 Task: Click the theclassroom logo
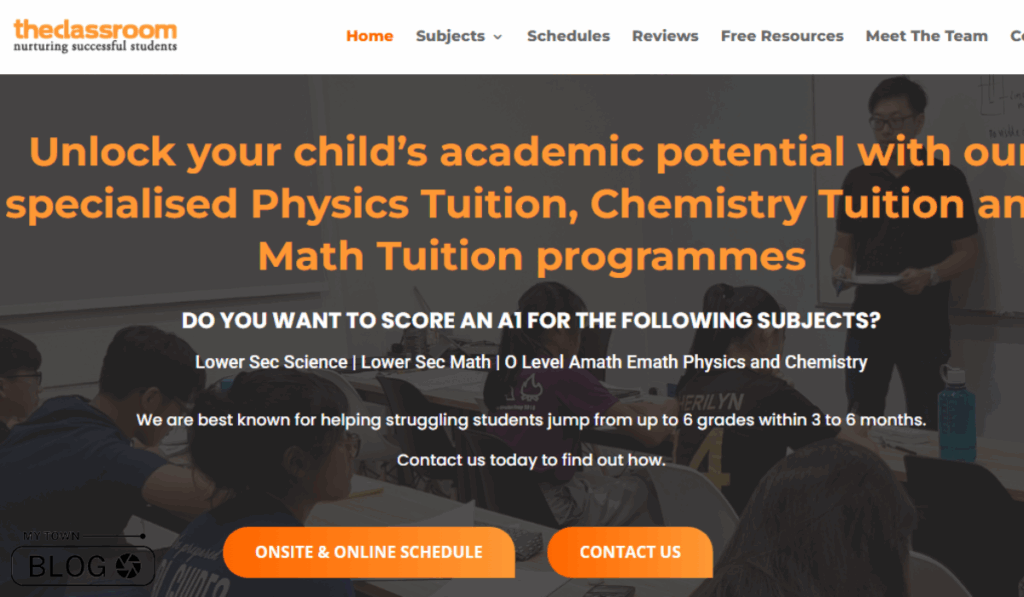click(x=95, y=29)
